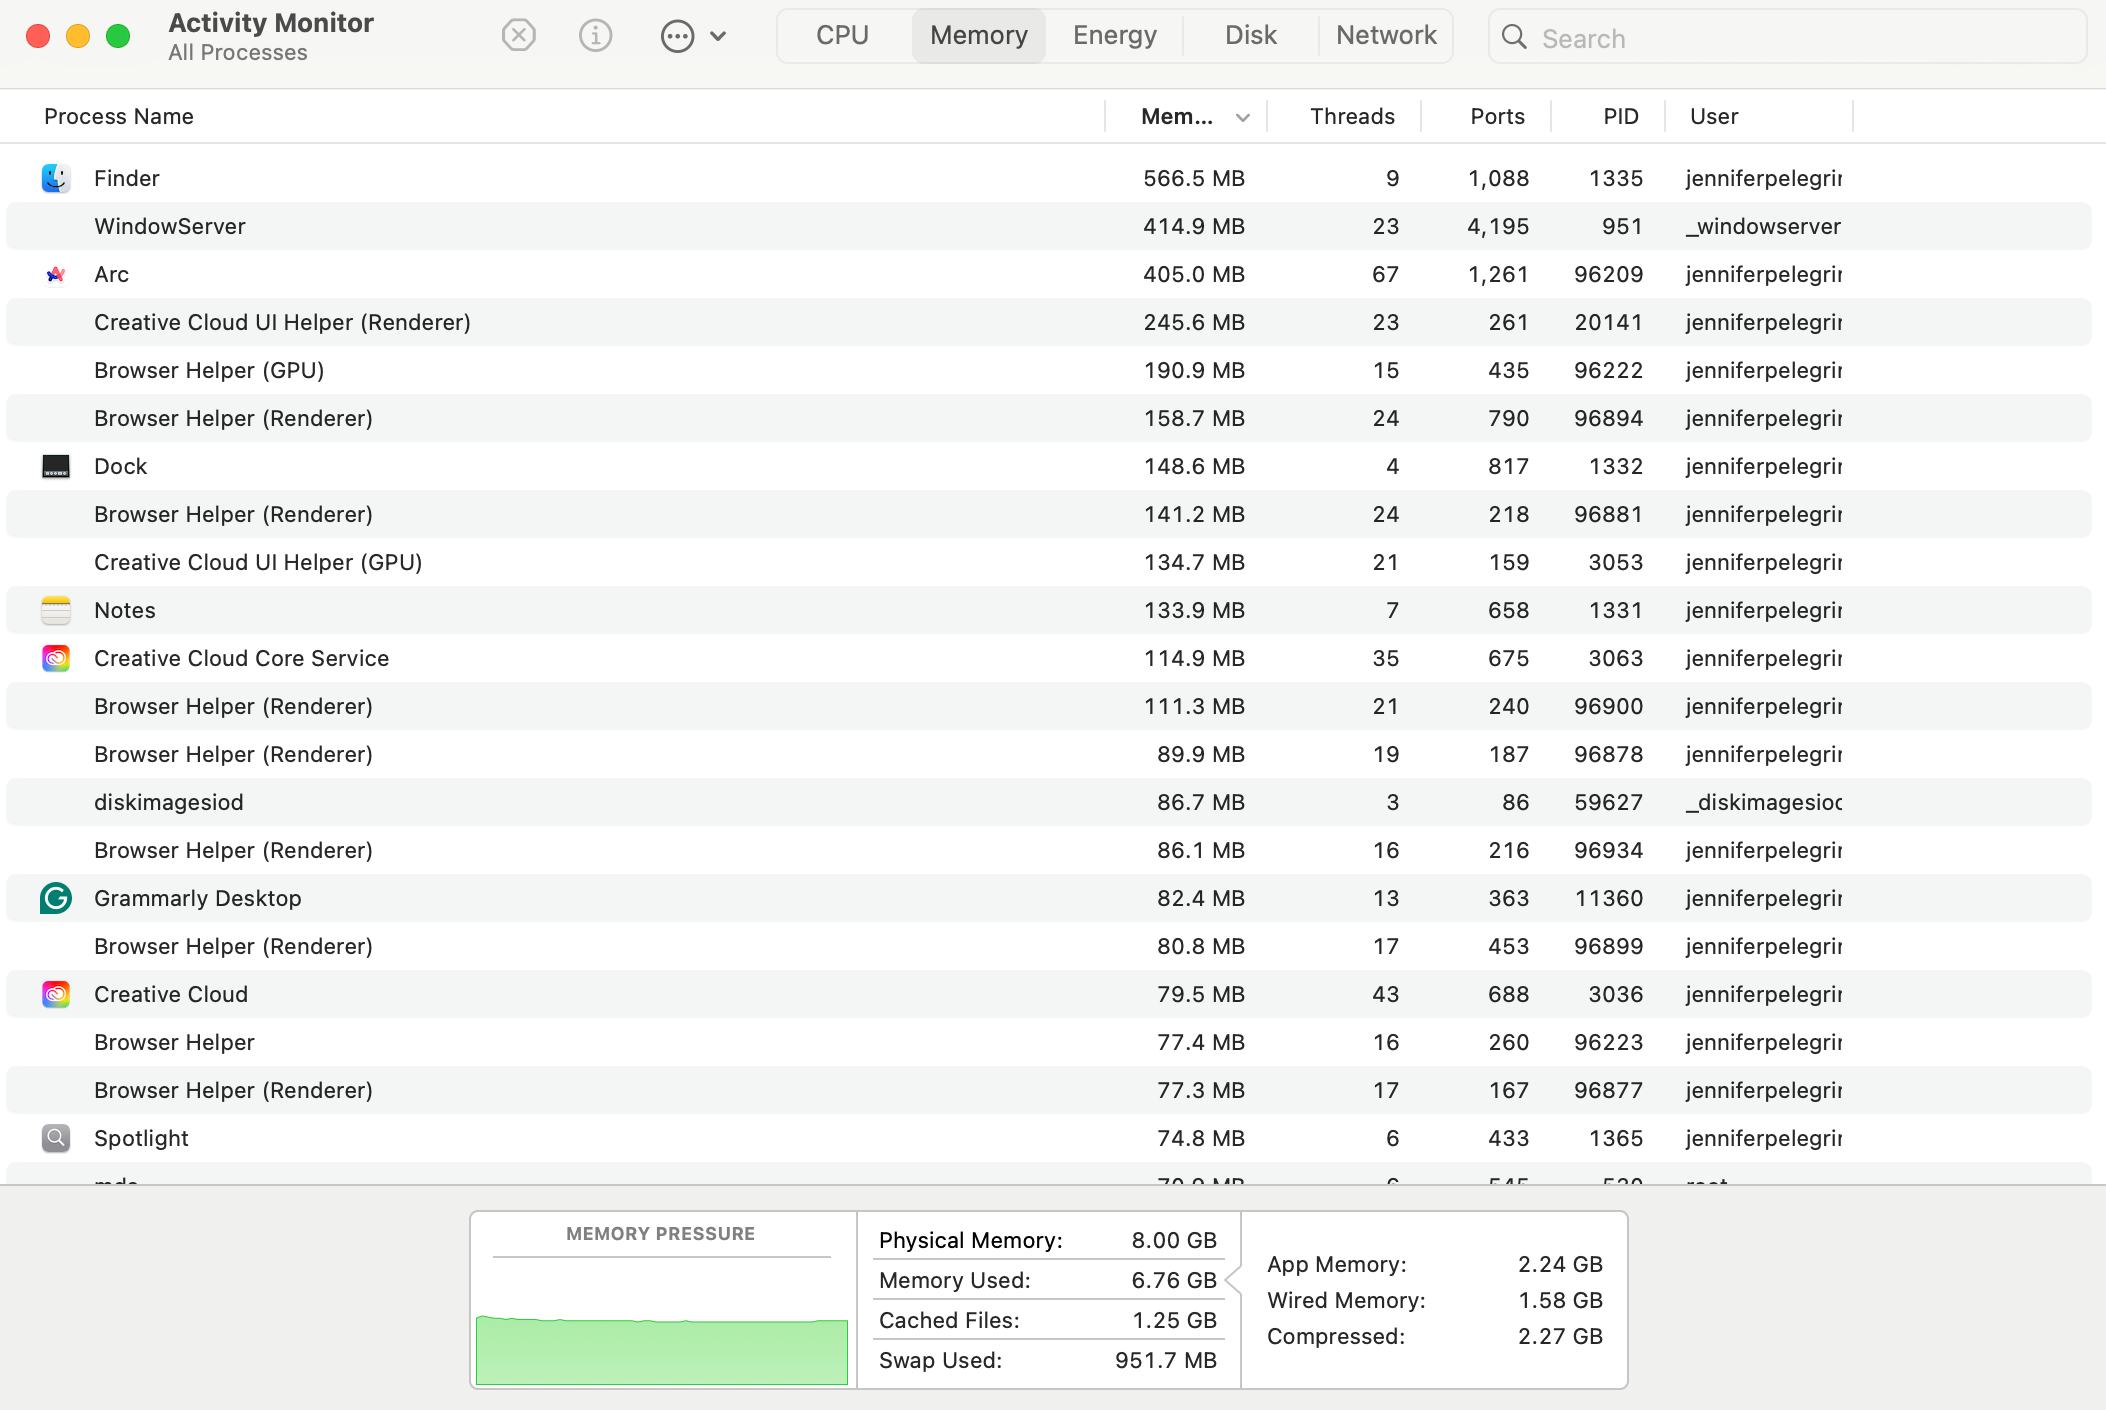2106x1410 pixels.
Task: Select the Finder app icon
Action: pos(56,178)
